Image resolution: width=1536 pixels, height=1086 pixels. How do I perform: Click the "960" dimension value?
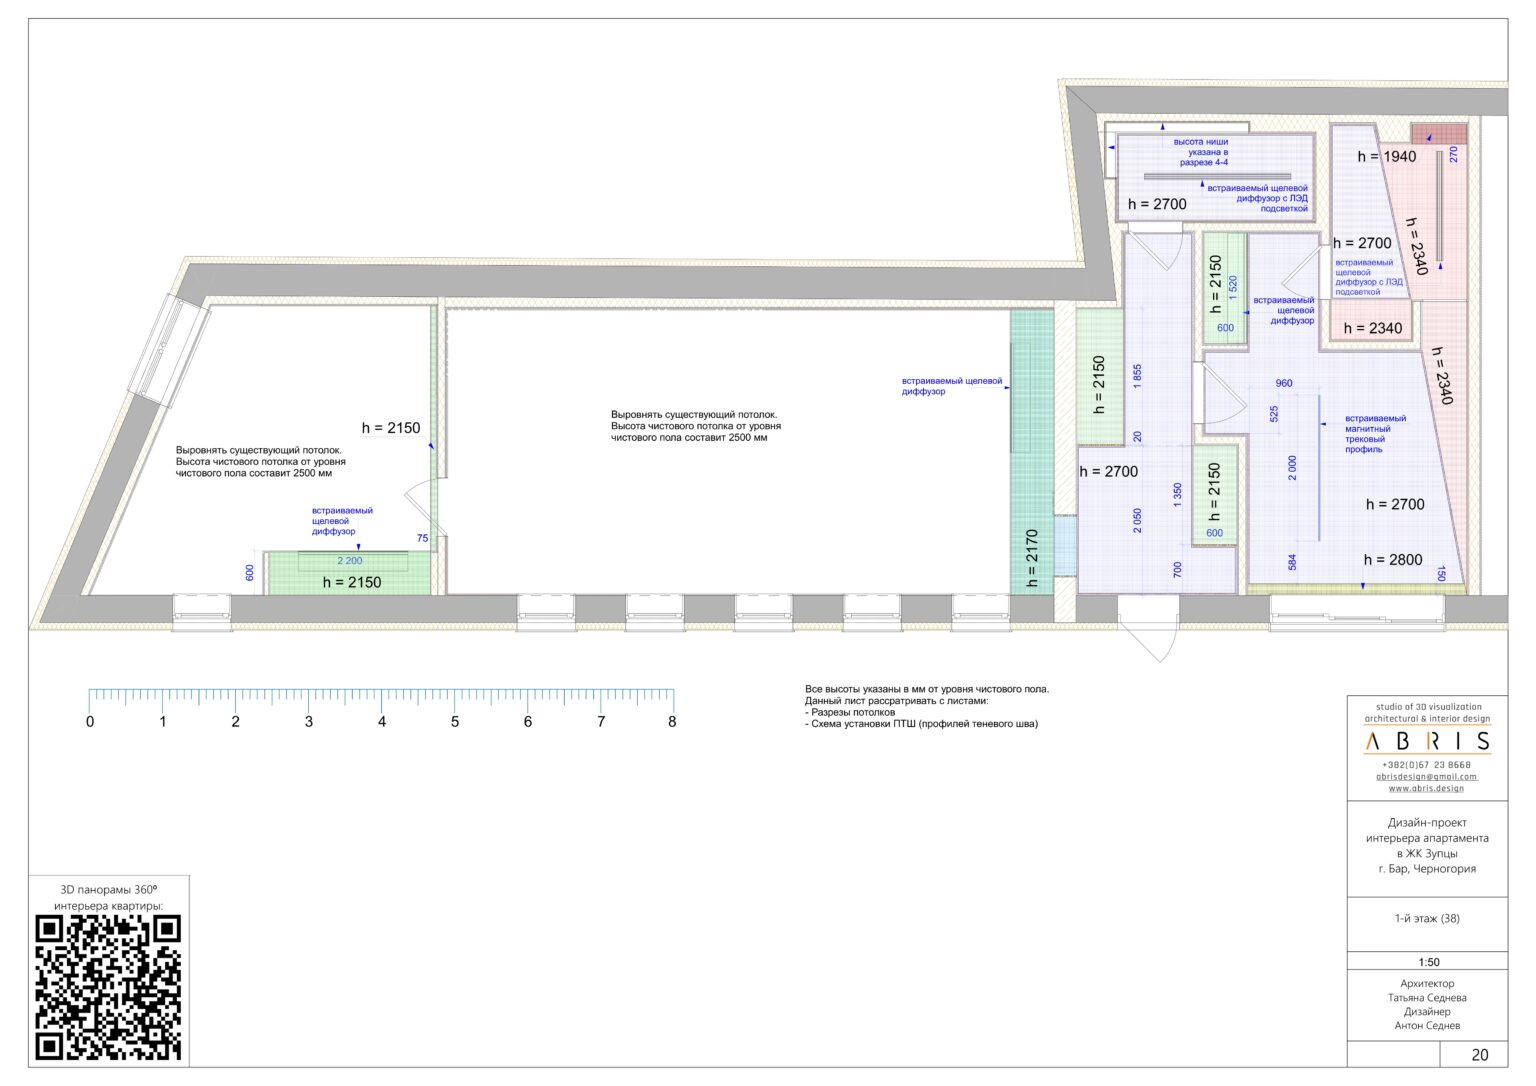1284,383
